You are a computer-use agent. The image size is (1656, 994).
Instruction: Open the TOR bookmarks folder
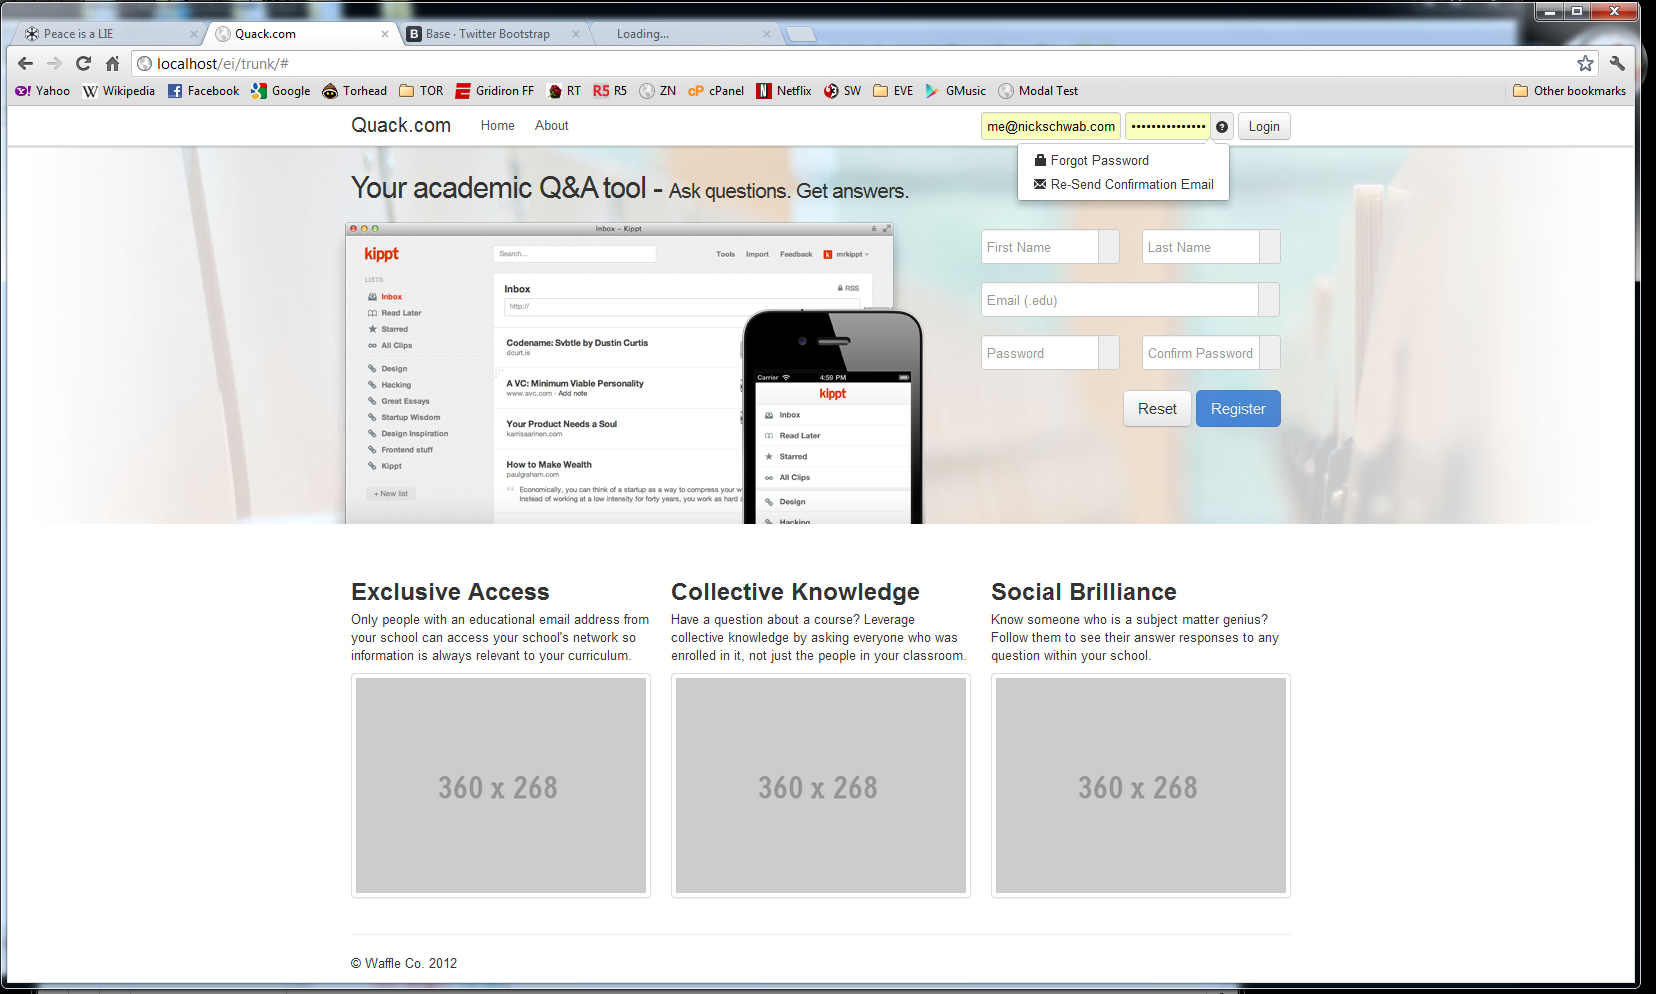421,91
